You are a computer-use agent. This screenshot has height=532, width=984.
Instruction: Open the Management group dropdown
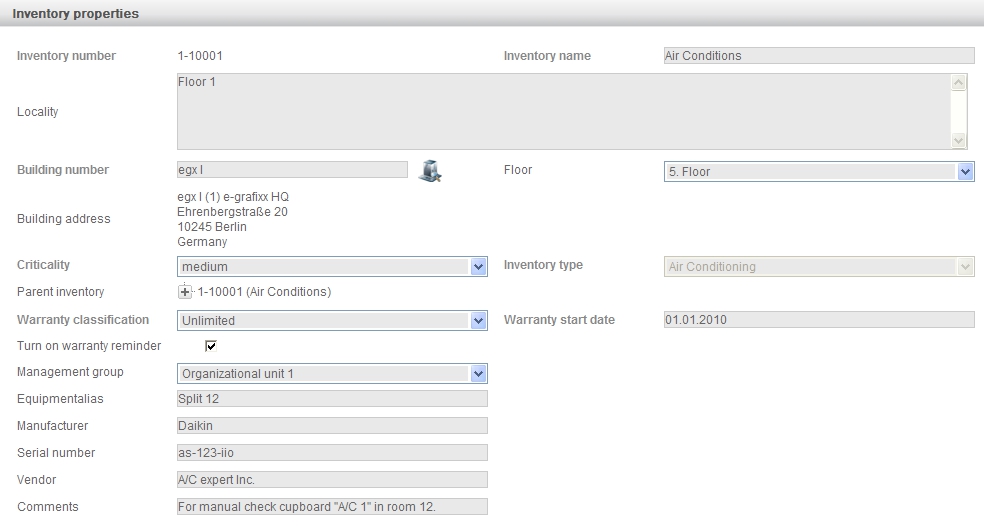point(332,374)
